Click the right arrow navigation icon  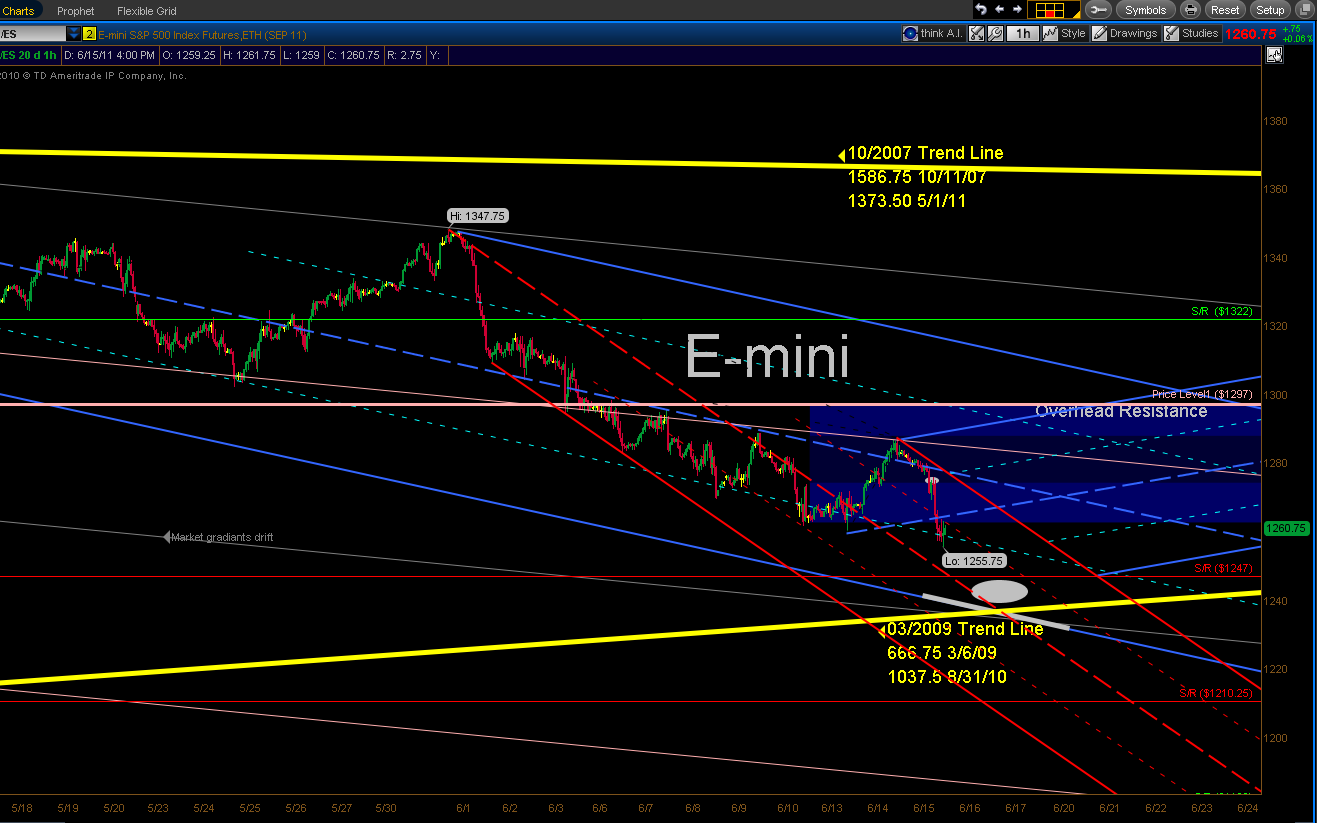click(x=1017, y=10)
